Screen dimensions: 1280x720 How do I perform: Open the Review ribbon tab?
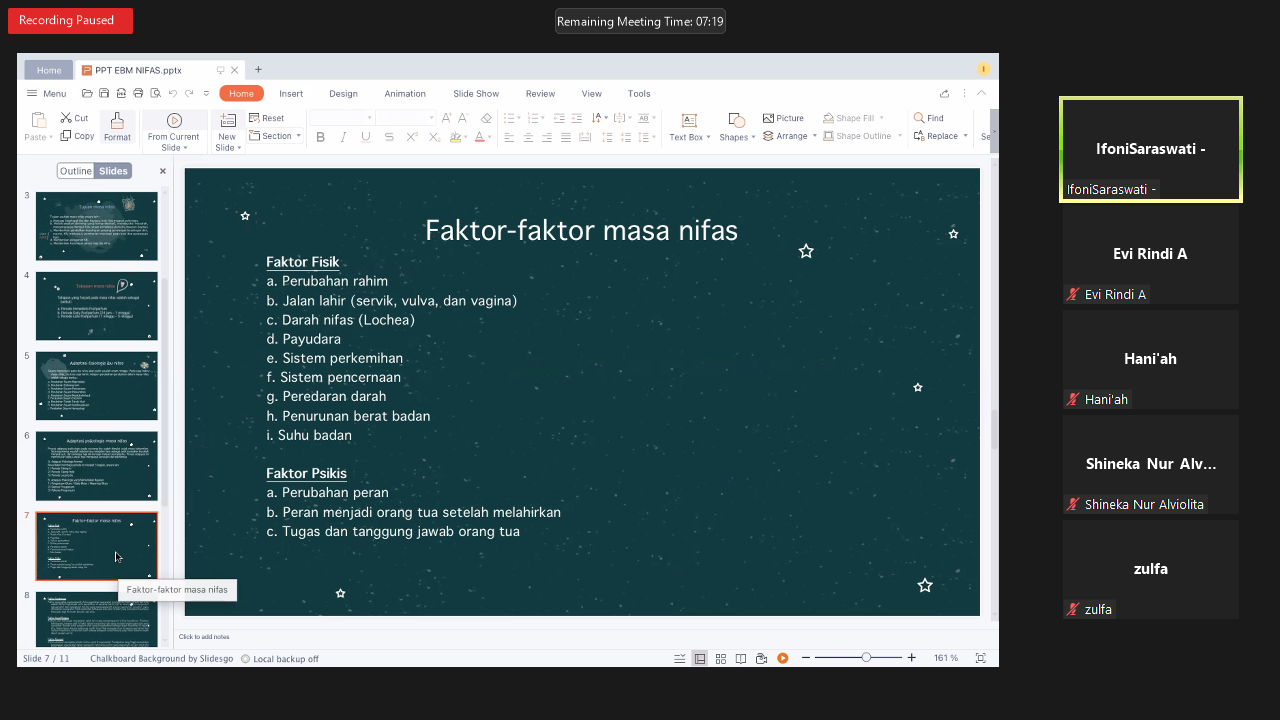click(540, 94)
